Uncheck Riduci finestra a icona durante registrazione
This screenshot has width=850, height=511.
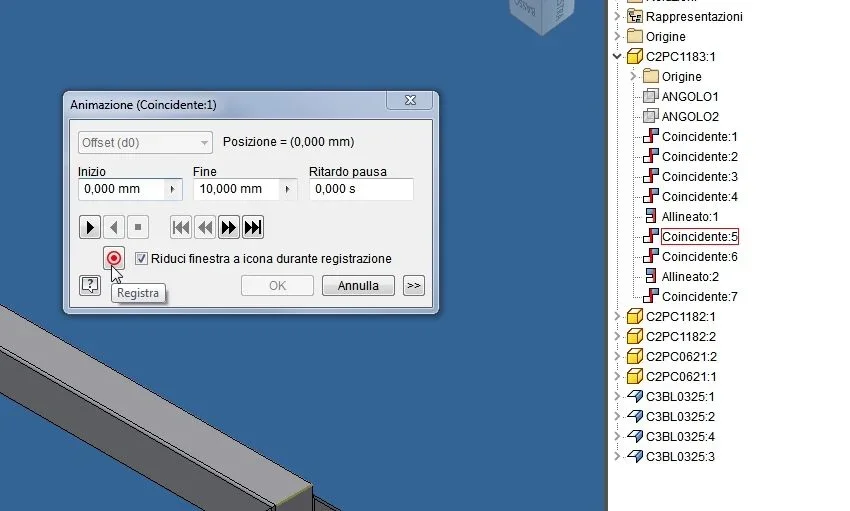click(x=141, y=258)
